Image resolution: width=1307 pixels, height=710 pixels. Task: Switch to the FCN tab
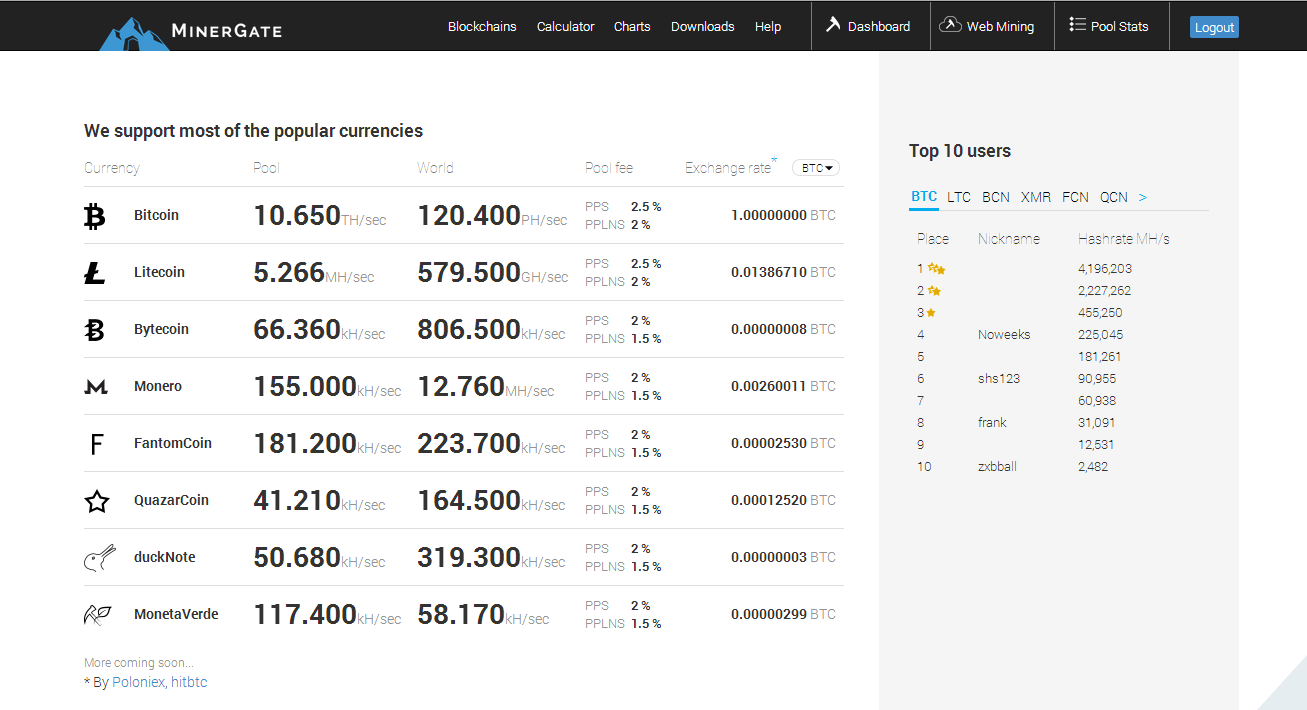coord(1075,197)
